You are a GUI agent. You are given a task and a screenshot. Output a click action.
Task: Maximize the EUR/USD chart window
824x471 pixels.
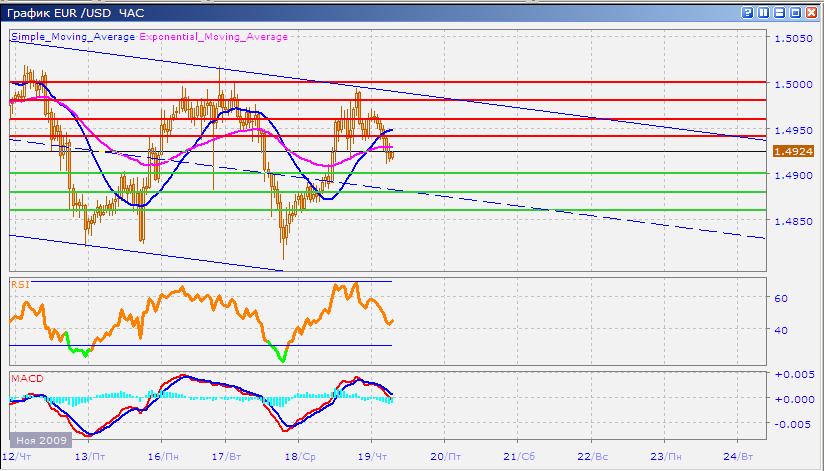pos(794,12)
